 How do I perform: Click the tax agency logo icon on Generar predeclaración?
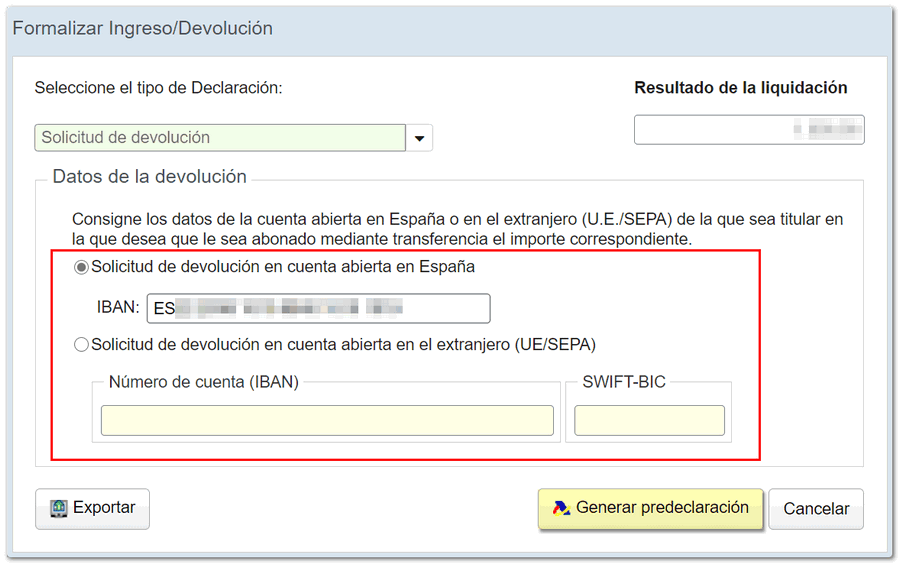(x=561, y=508)
